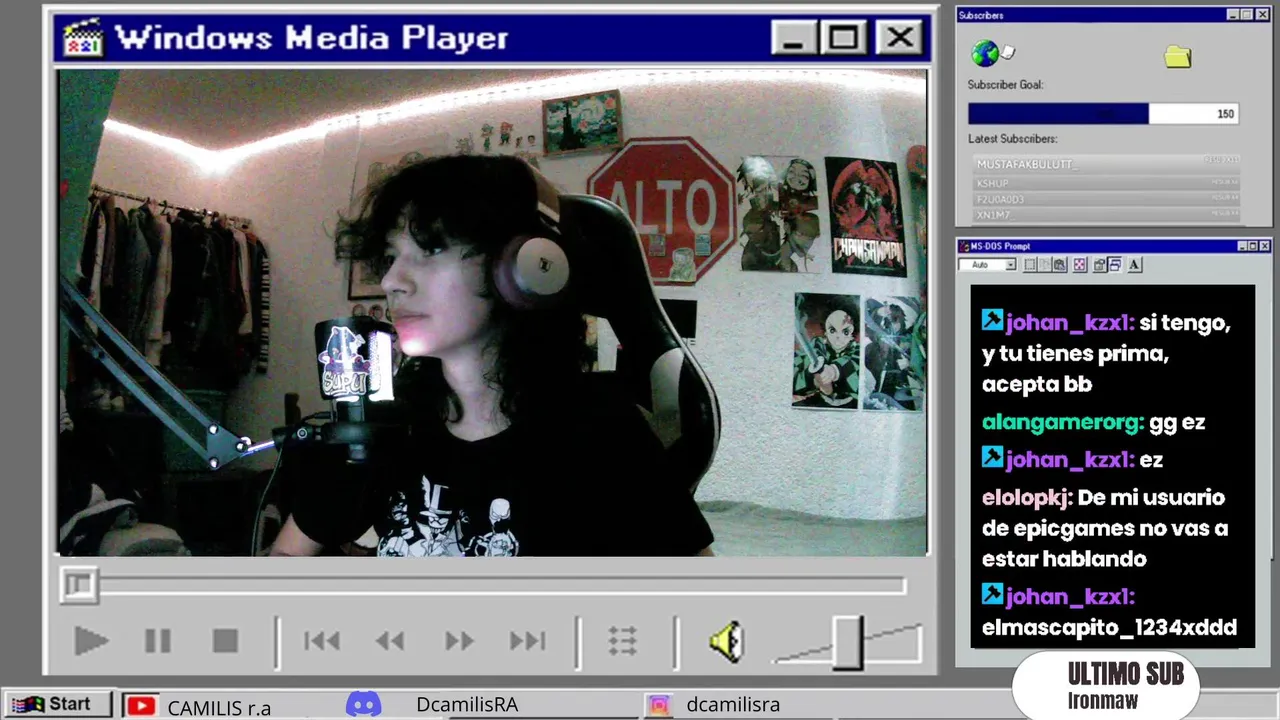Click the Discord icon on taskbar
Image resolution: width=1280 pixels, height=720 pixels.
click(x=364, y=705)
